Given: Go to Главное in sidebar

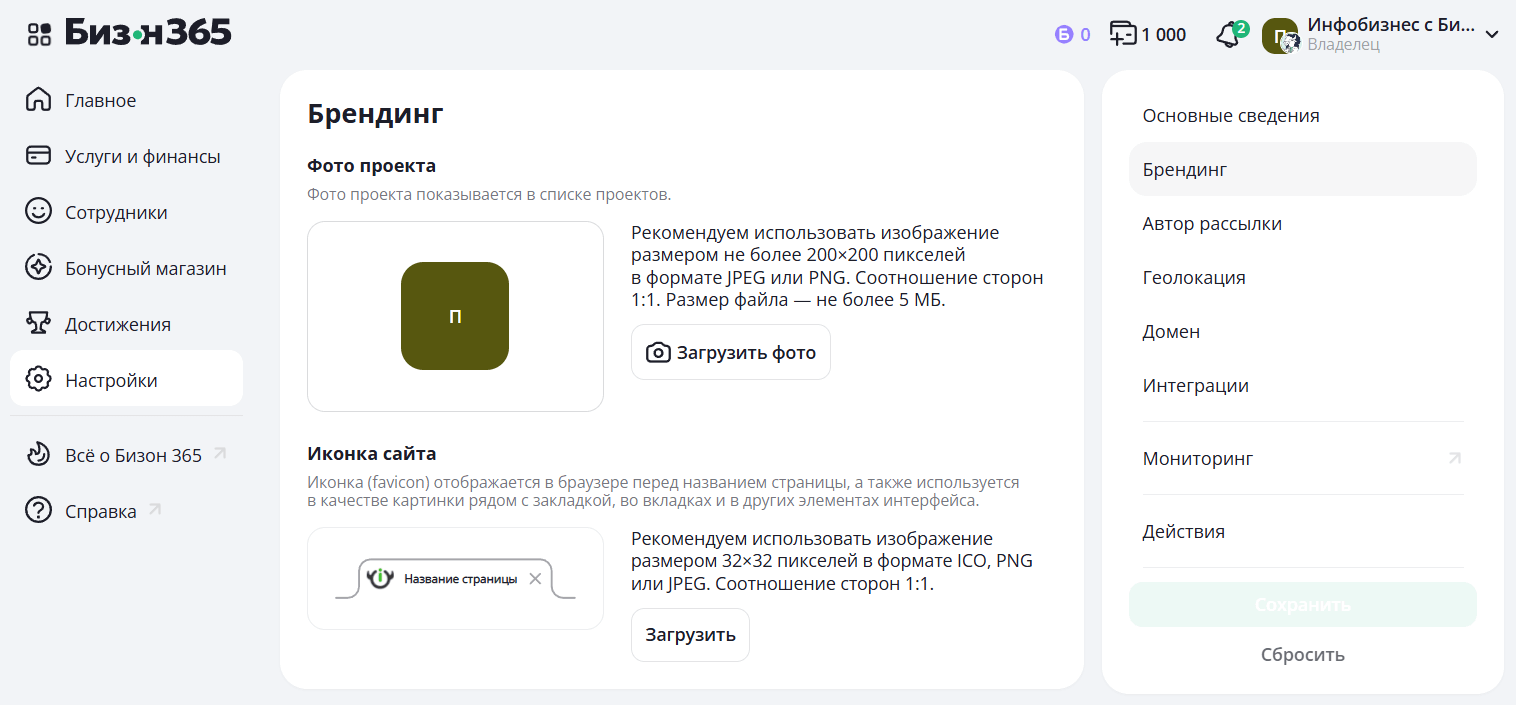Looking at the screenshot, I should (100, 101).
